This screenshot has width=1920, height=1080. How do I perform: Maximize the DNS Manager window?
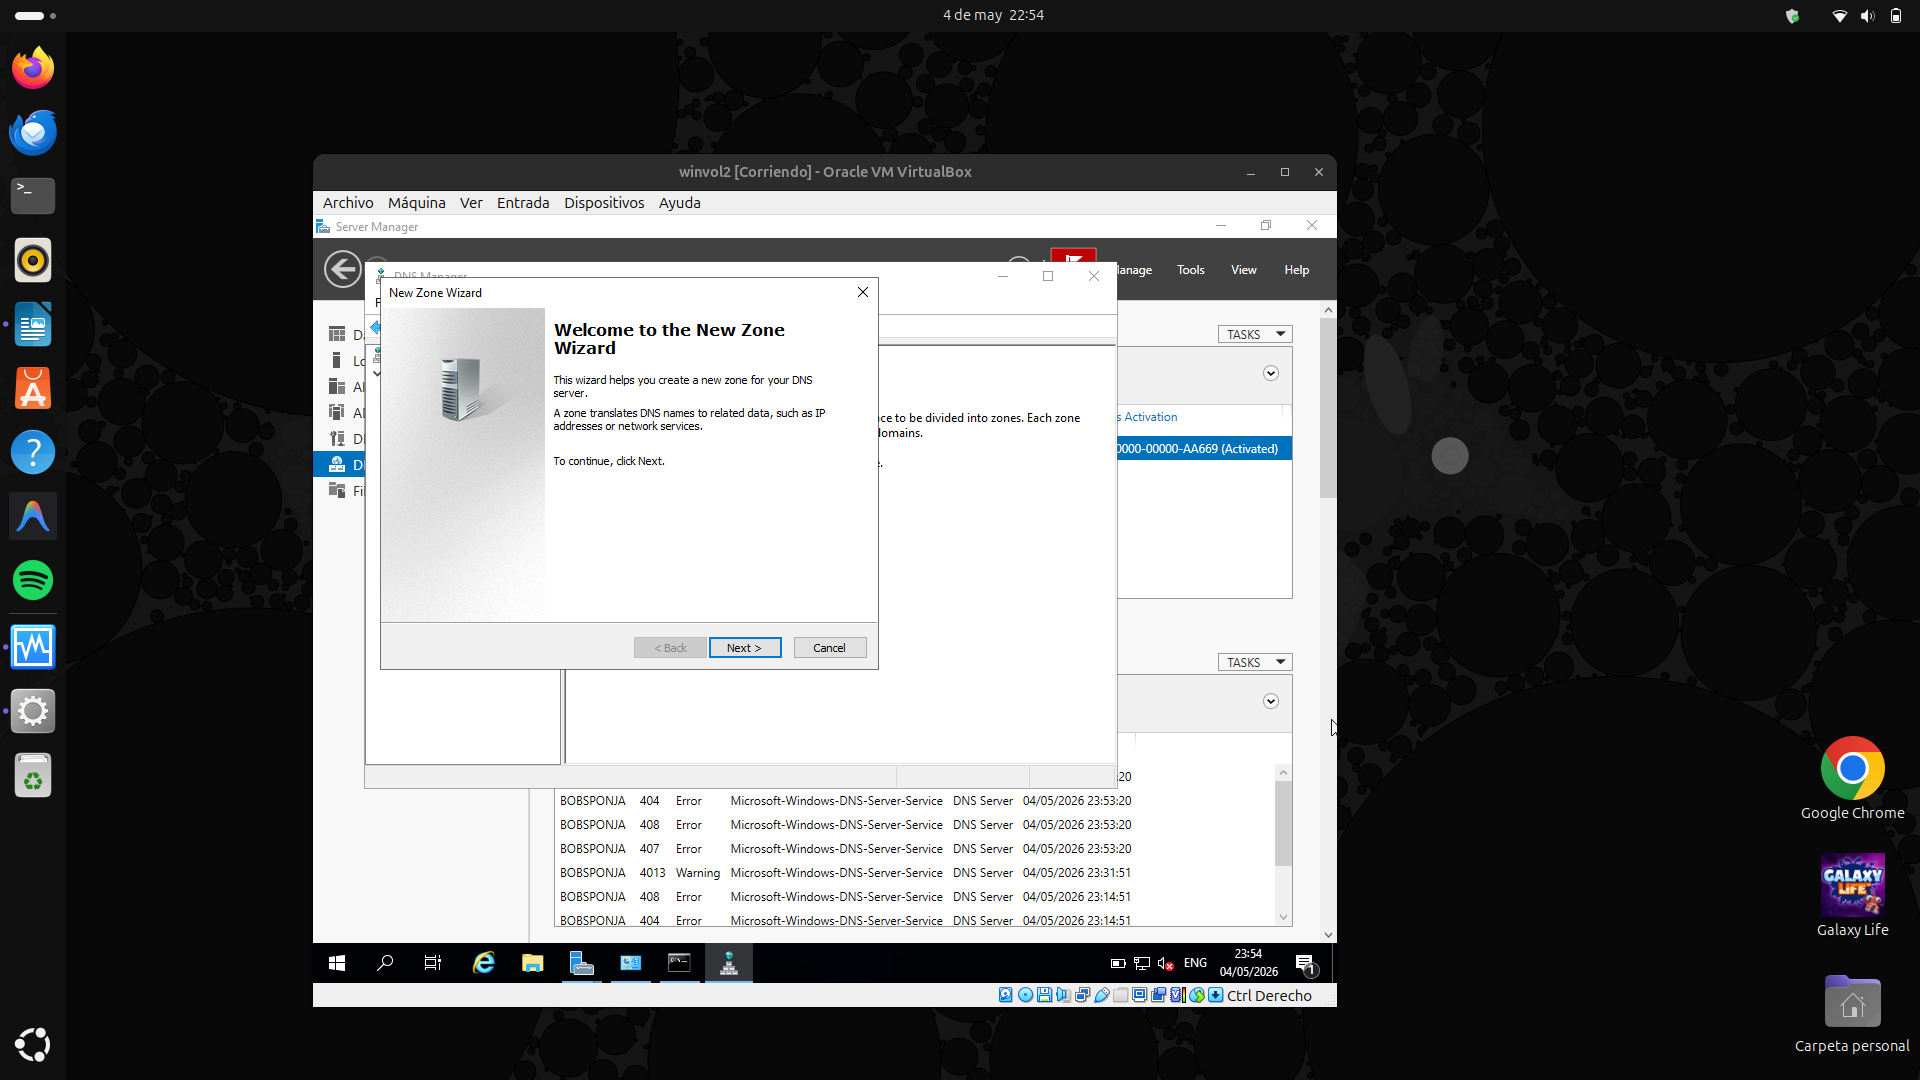[x=1048, y=276]
